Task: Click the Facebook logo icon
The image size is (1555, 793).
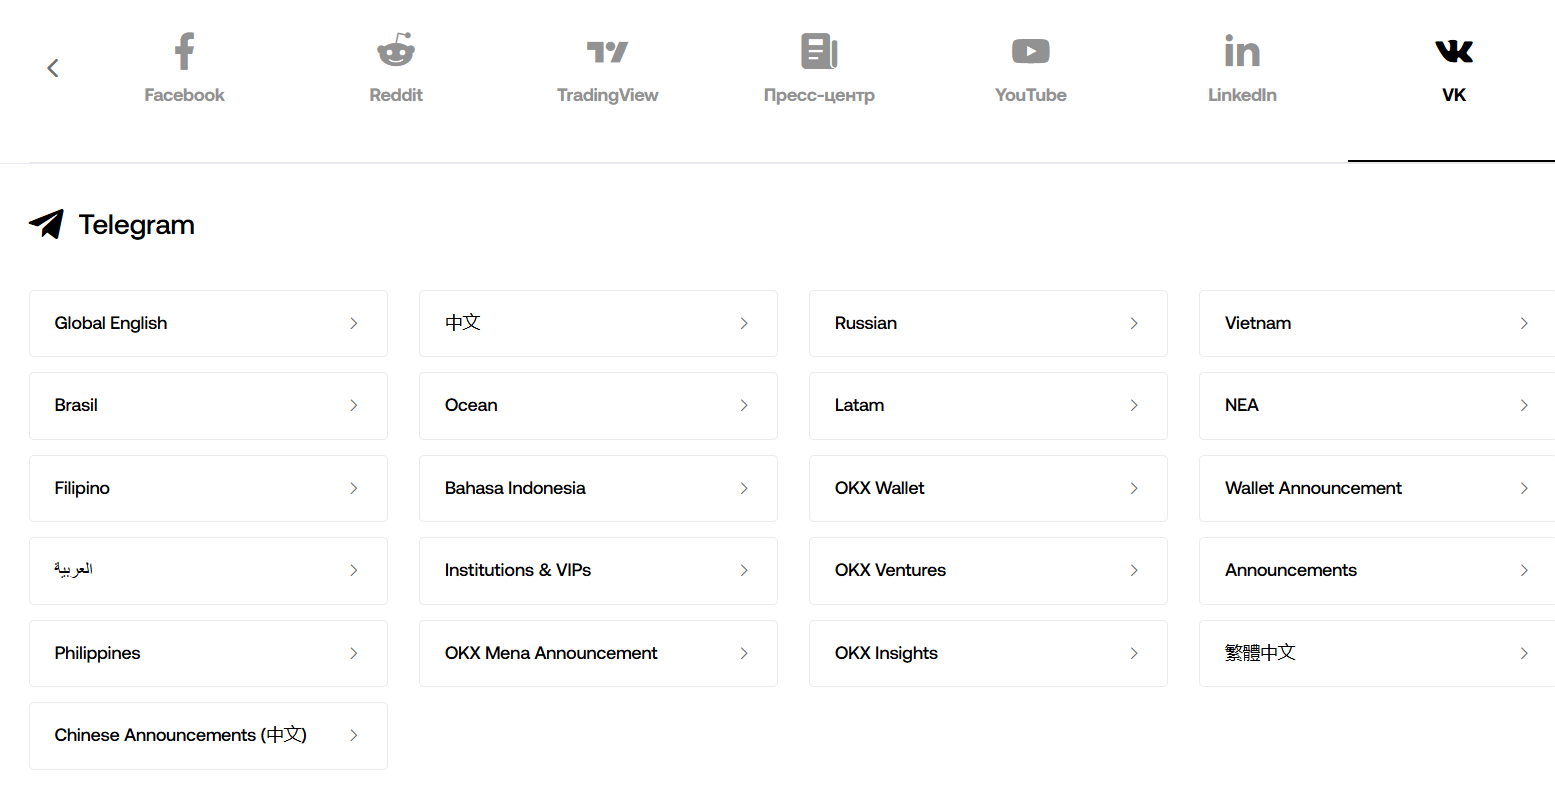Action: pyautogui.click(x=184, y=51)
